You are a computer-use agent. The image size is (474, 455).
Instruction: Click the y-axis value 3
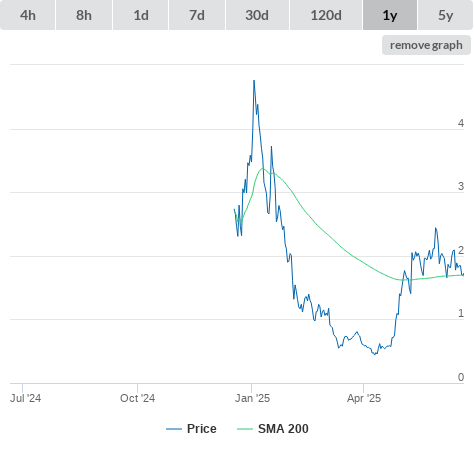tap(461, 186)
